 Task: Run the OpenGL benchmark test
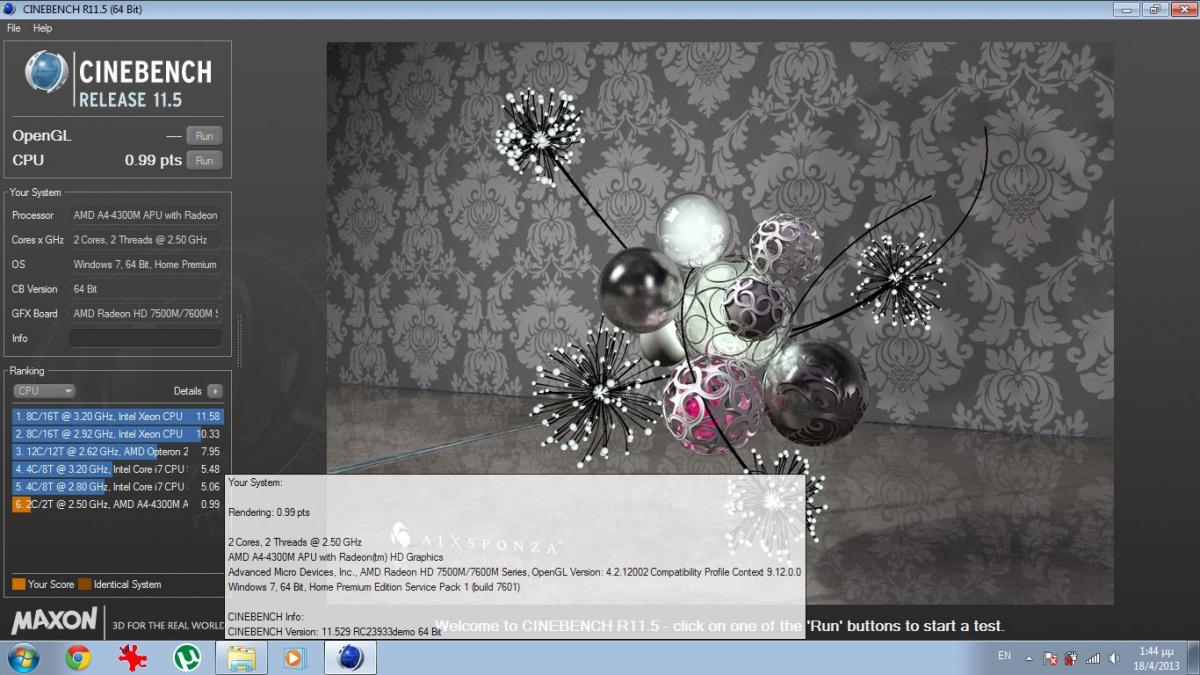pyautogui.click(x=204, y=136)
